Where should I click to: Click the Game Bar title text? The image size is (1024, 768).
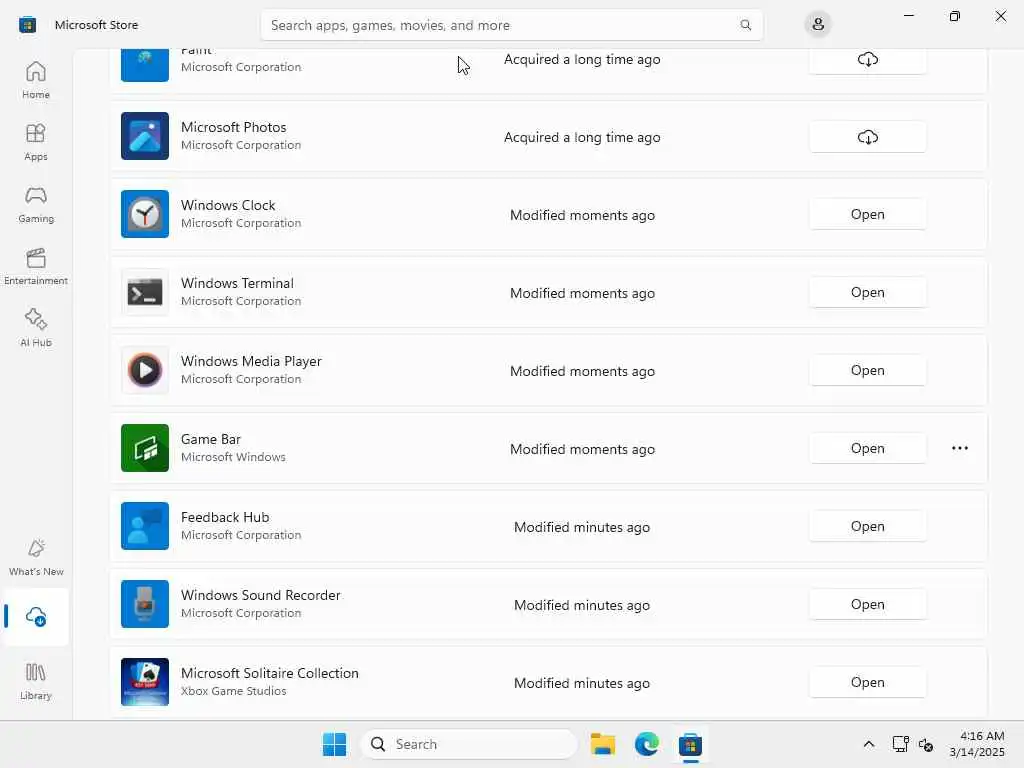tap(211, 439)
